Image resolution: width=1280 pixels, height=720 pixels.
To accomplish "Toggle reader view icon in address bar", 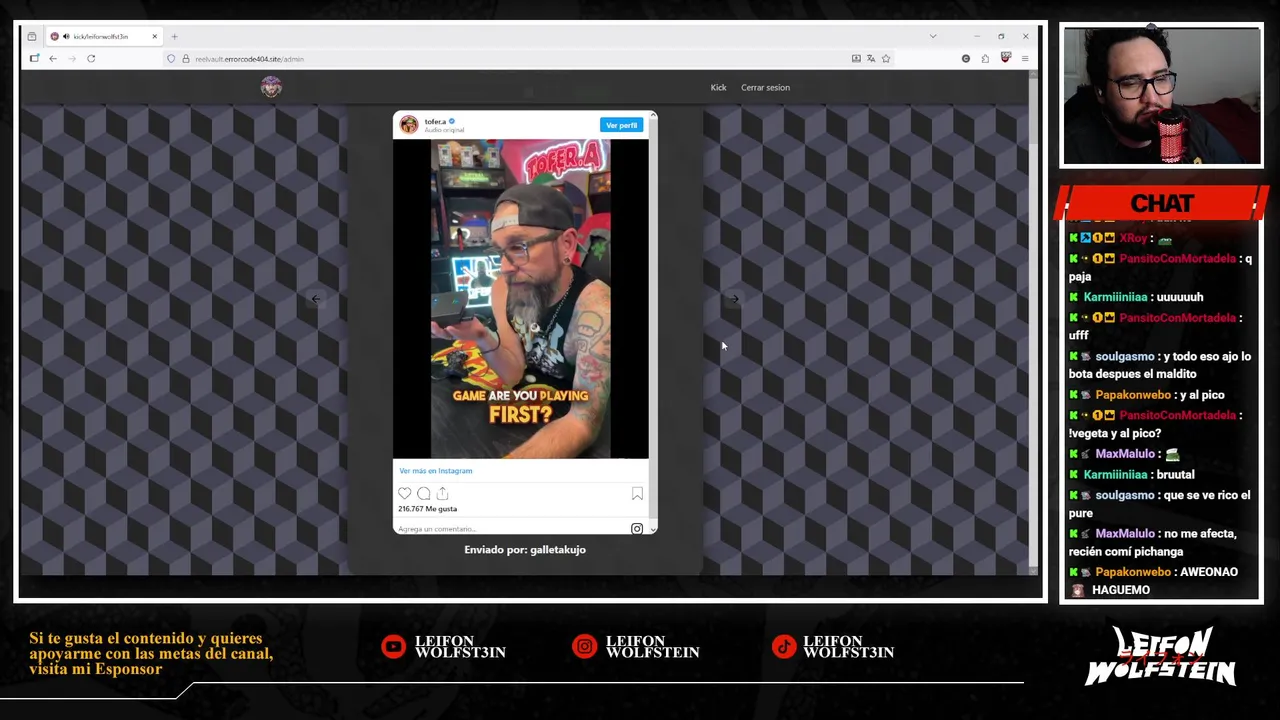I will pos(856,58).
